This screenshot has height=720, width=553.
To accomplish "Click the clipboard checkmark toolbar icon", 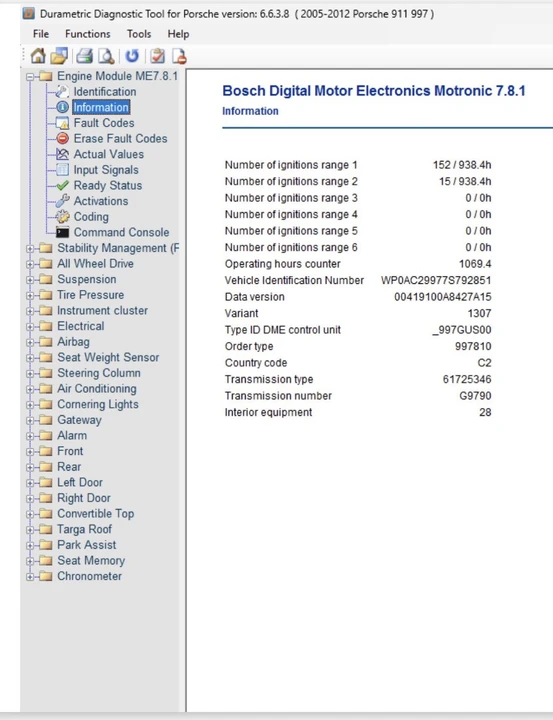I will pos(157,56).
